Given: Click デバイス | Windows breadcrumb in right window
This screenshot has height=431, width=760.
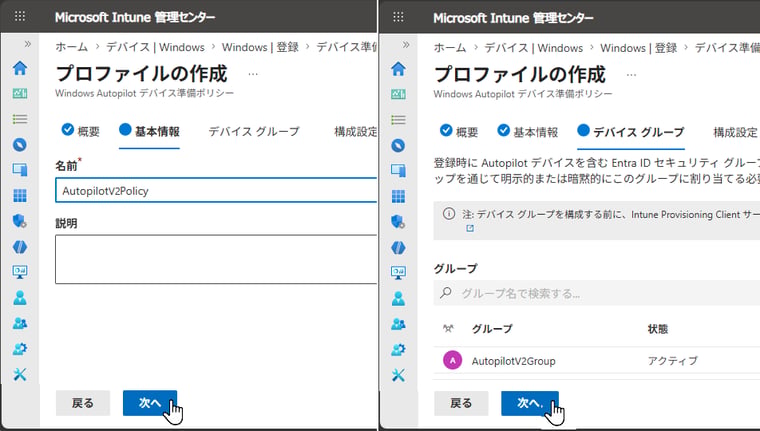Looking at the screenshot, I should [x=534, y=48].
